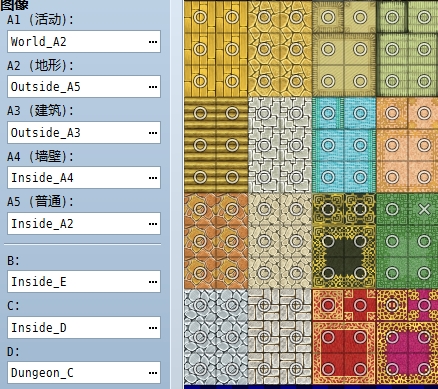Toggle bottom-left circle on yellow cobblestone tile
The image size is (438, 389).
264,81
